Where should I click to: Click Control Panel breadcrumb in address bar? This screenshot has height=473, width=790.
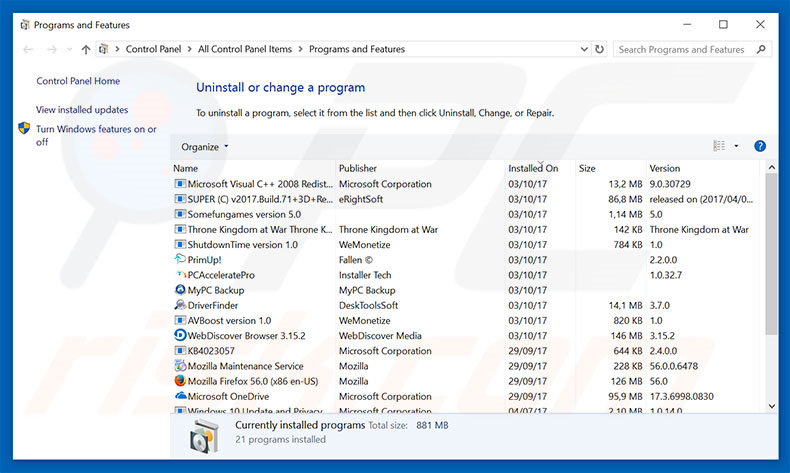pyautogui.click(x=153, y=49)
